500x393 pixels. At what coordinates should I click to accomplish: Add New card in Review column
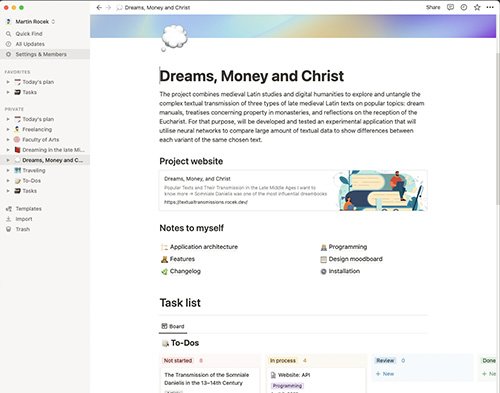385,374
